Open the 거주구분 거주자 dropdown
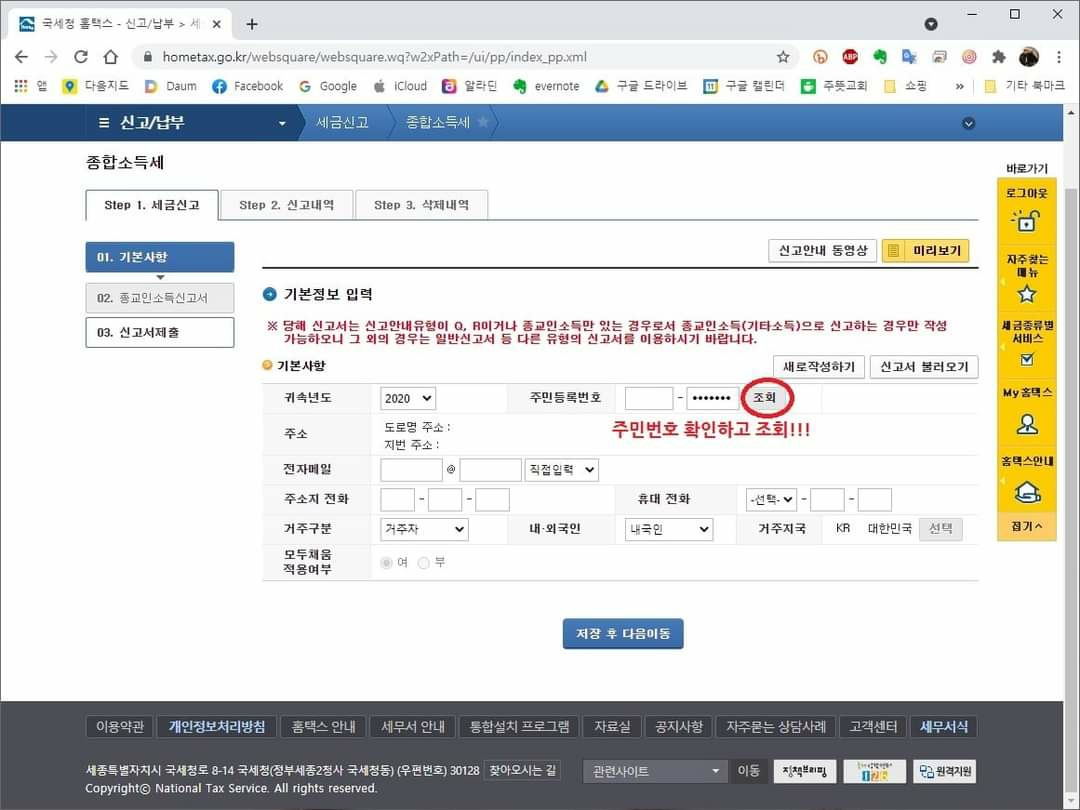The height and width of the screenshot is (810, 1080). click(x=424, y=529)
